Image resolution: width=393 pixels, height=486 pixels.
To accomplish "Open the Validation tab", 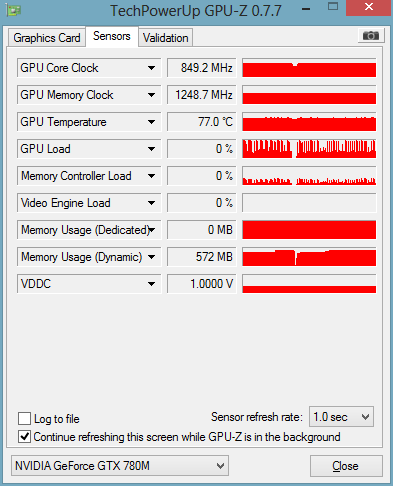I will click(x=165, y=38).
